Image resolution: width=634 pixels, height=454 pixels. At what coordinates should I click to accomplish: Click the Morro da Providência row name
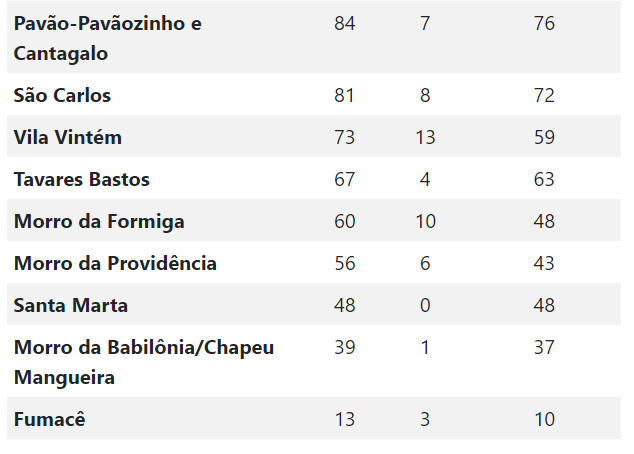click(115, 263)
